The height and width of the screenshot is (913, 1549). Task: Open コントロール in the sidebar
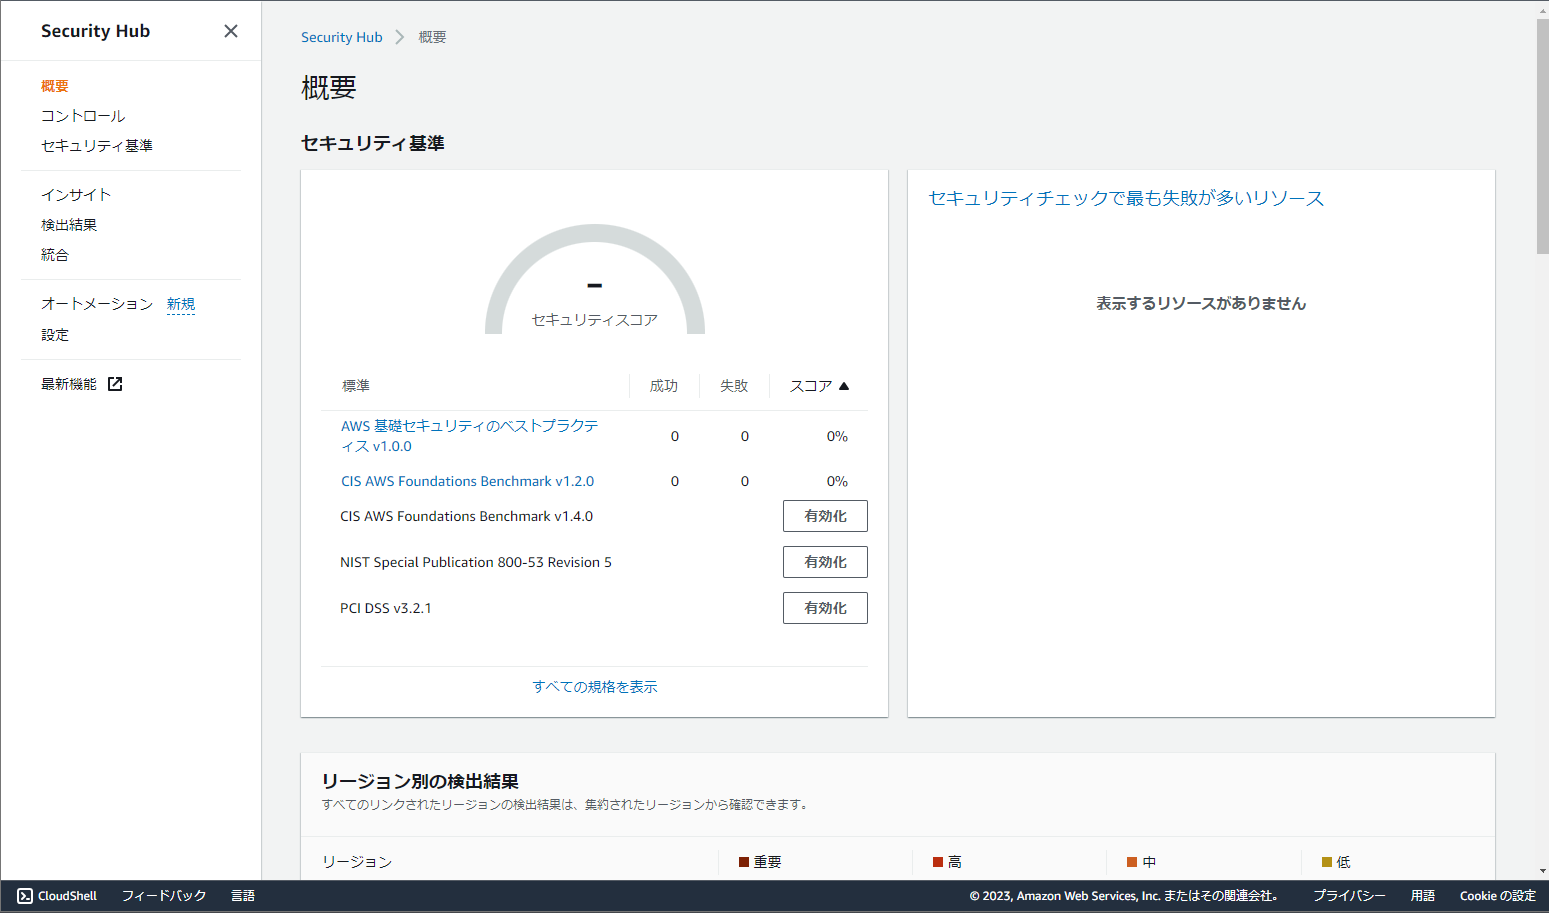(83, 116)
